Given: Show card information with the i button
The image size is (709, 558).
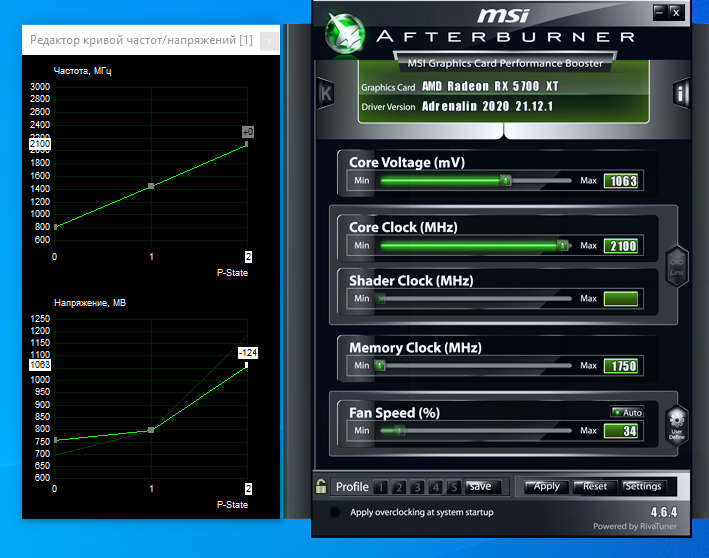Looking at the screenshot, I should point(681,94).
